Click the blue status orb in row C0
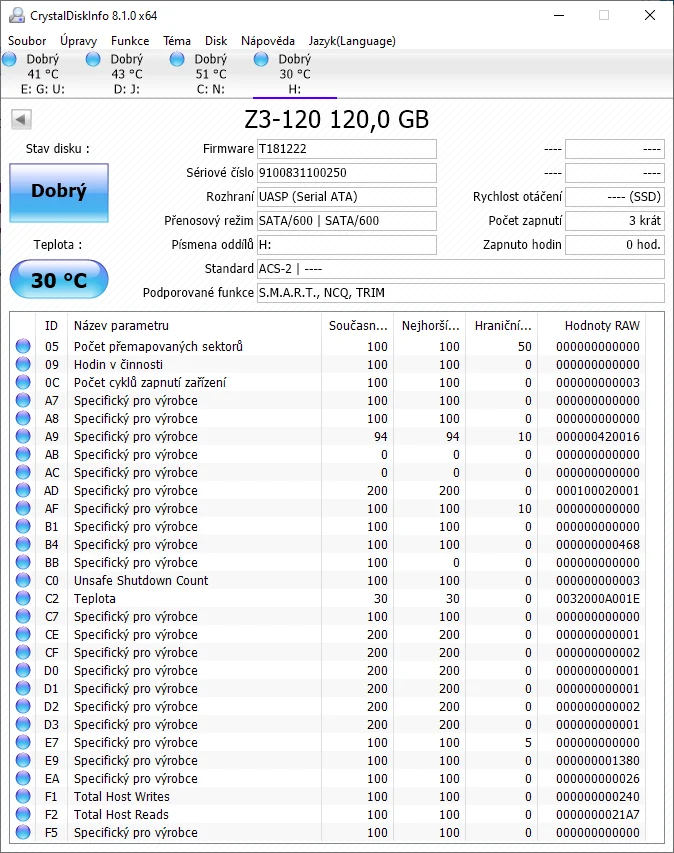Screen dimensions: 674x853 pos(23,580)
